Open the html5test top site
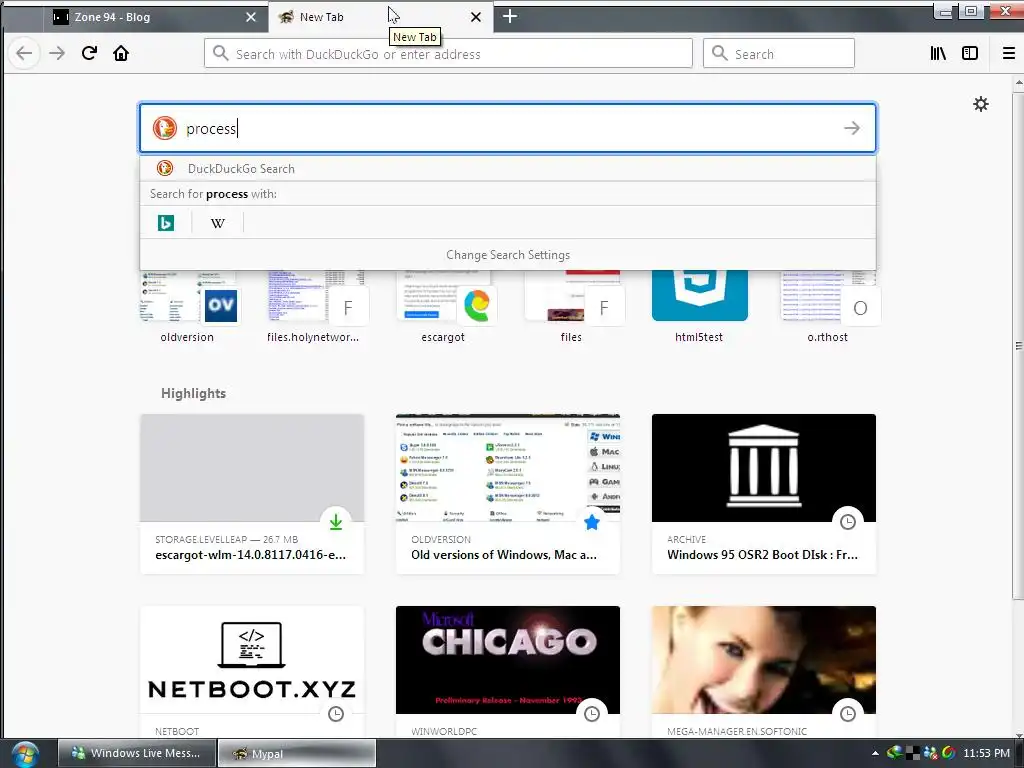This screenshot has width=1024, height=768. tap(699, 307)
